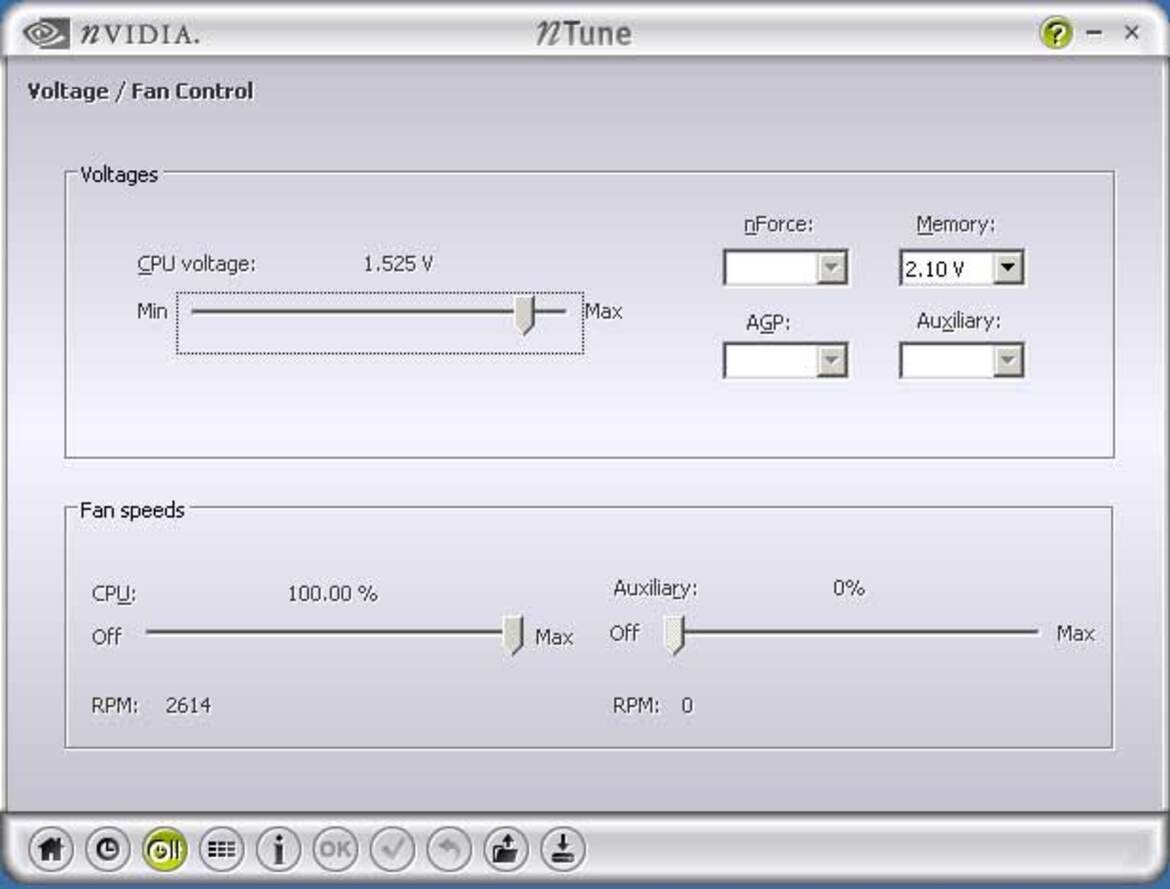Open the clock timing settings icon
This screenshot has height=889, width=1170.
(107, 849)
